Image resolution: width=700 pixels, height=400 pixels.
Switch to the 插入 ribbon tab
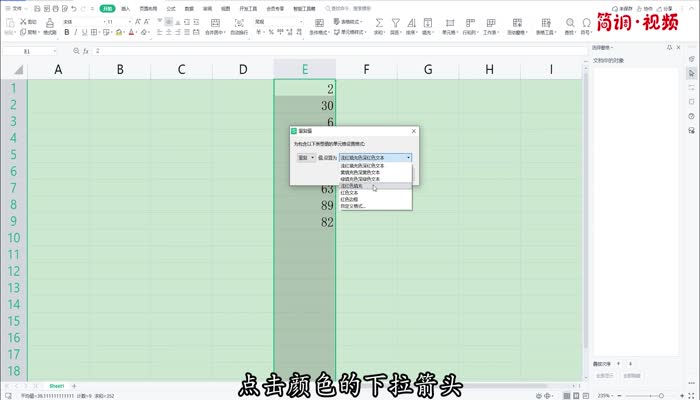(126, 8)
